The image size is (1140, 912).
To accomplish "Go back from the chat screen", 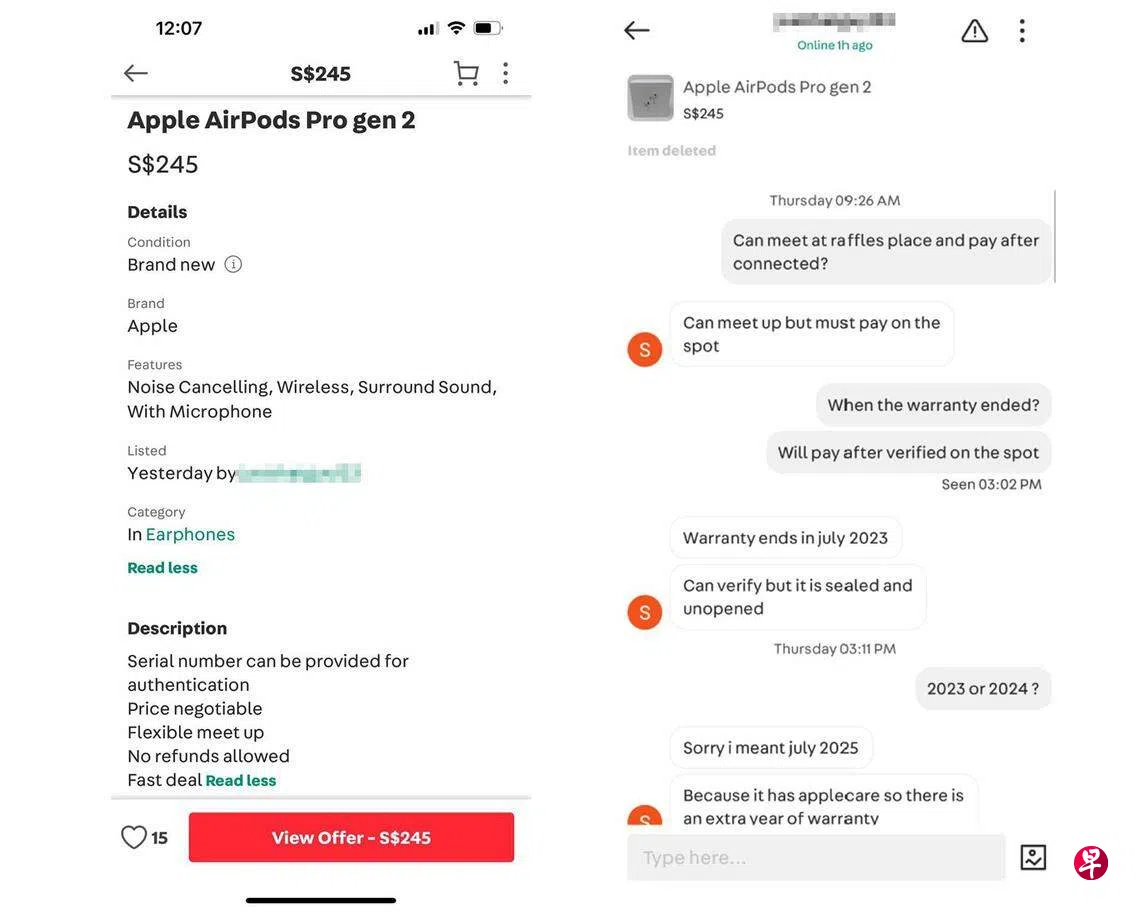I will point(637,30).
